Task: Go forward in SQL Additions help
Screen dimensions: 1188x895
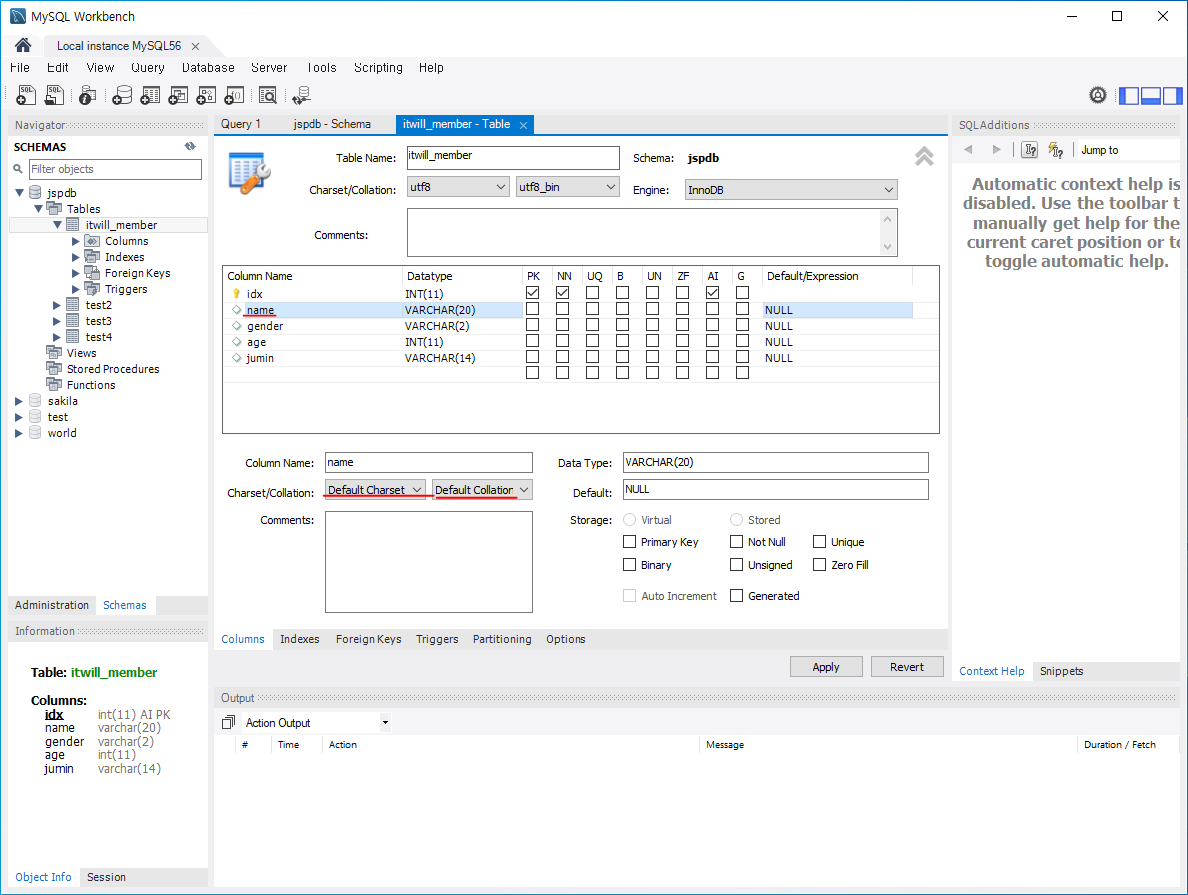Action: [x=996, y=150]
